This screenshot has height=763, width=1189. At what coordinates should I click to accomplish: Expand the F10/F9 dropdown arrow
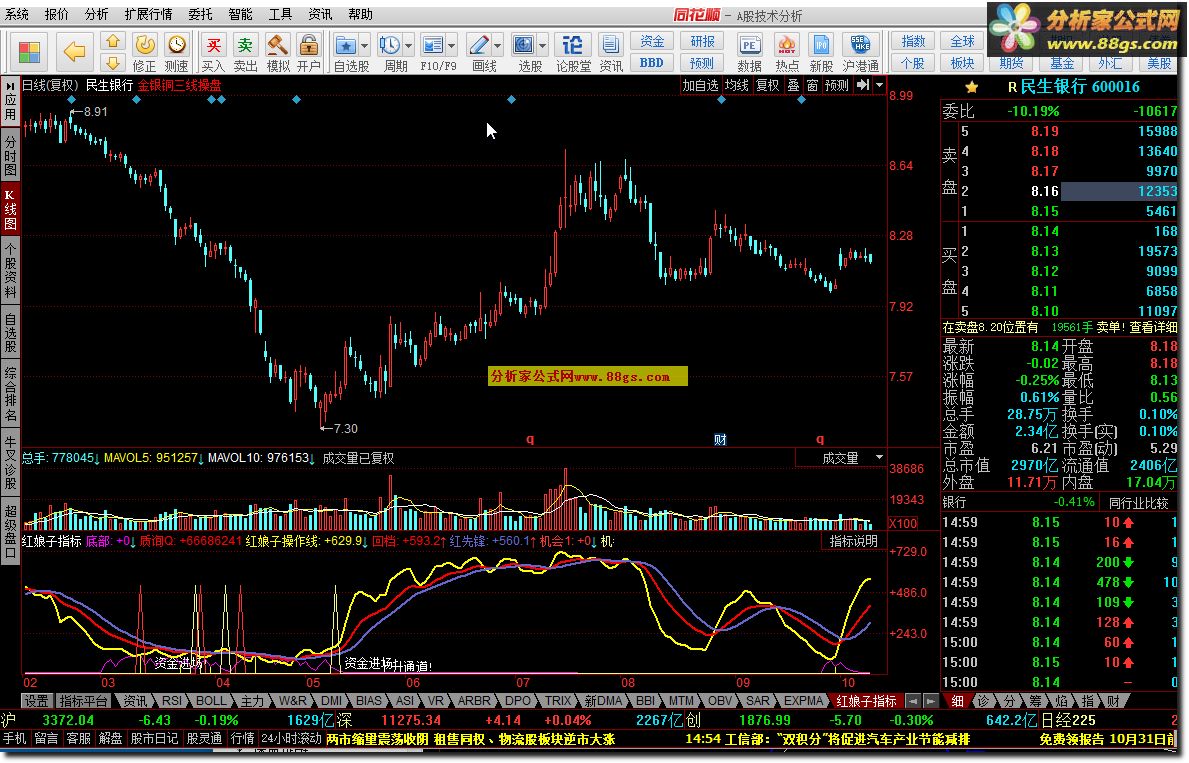pos(452,46)
